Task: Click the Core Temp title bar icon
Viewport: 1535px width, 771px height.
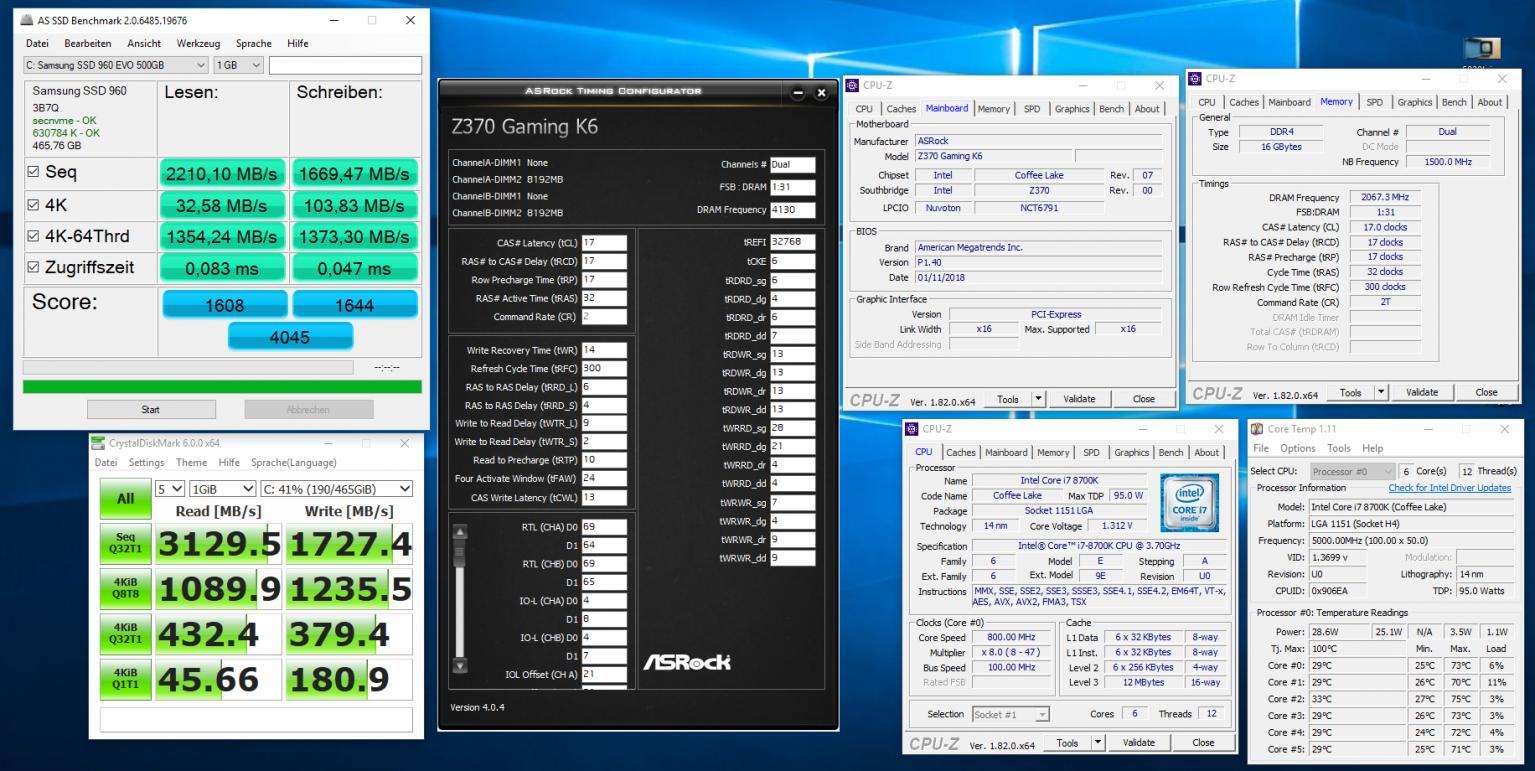Action: click(x=1258, y=429)
